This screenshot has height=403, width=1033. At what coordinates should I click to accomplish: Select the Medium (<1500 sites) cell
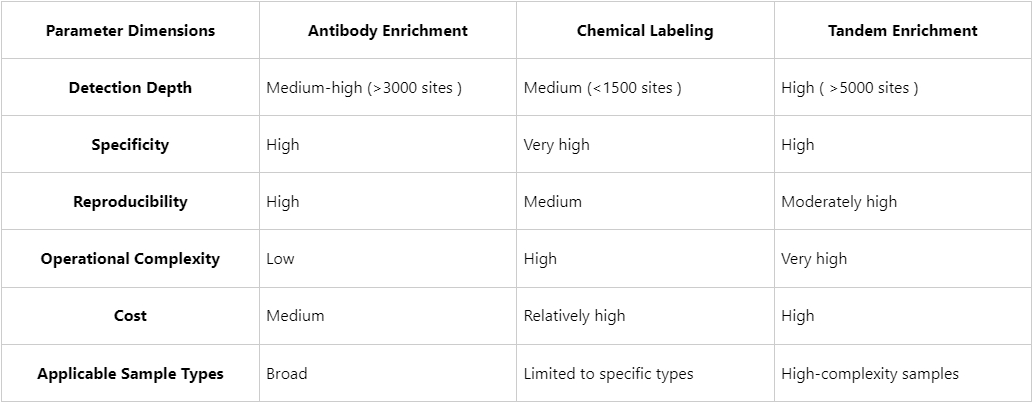click(x=603, y=87)
